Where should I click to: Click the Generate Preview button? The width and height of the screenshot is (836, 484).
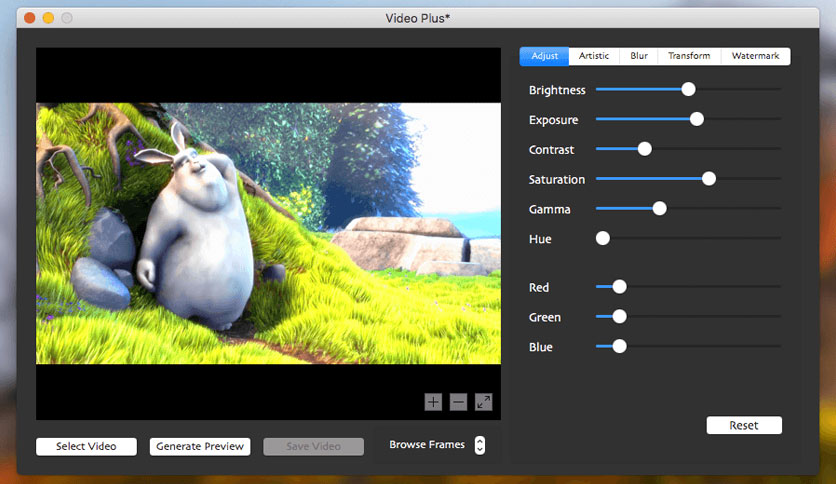[x=200, y=446]
